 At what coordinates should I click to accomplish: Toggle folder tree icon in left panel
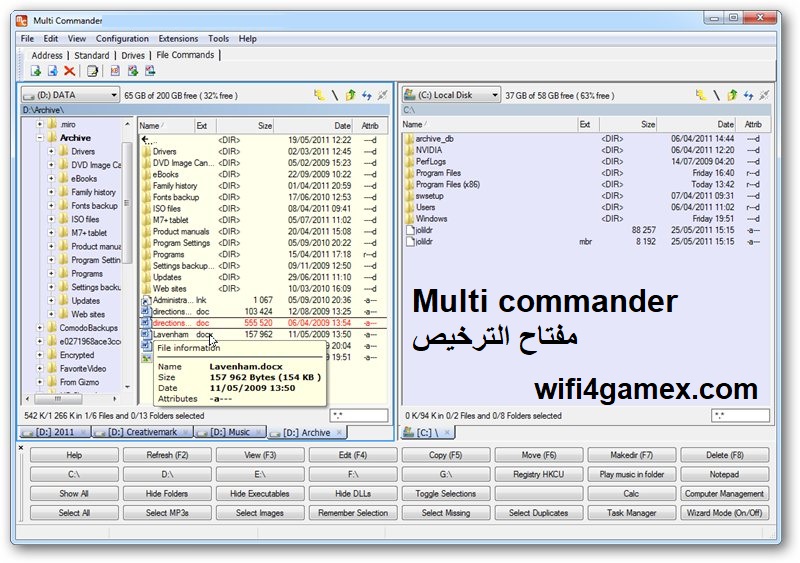pos(319,95)
